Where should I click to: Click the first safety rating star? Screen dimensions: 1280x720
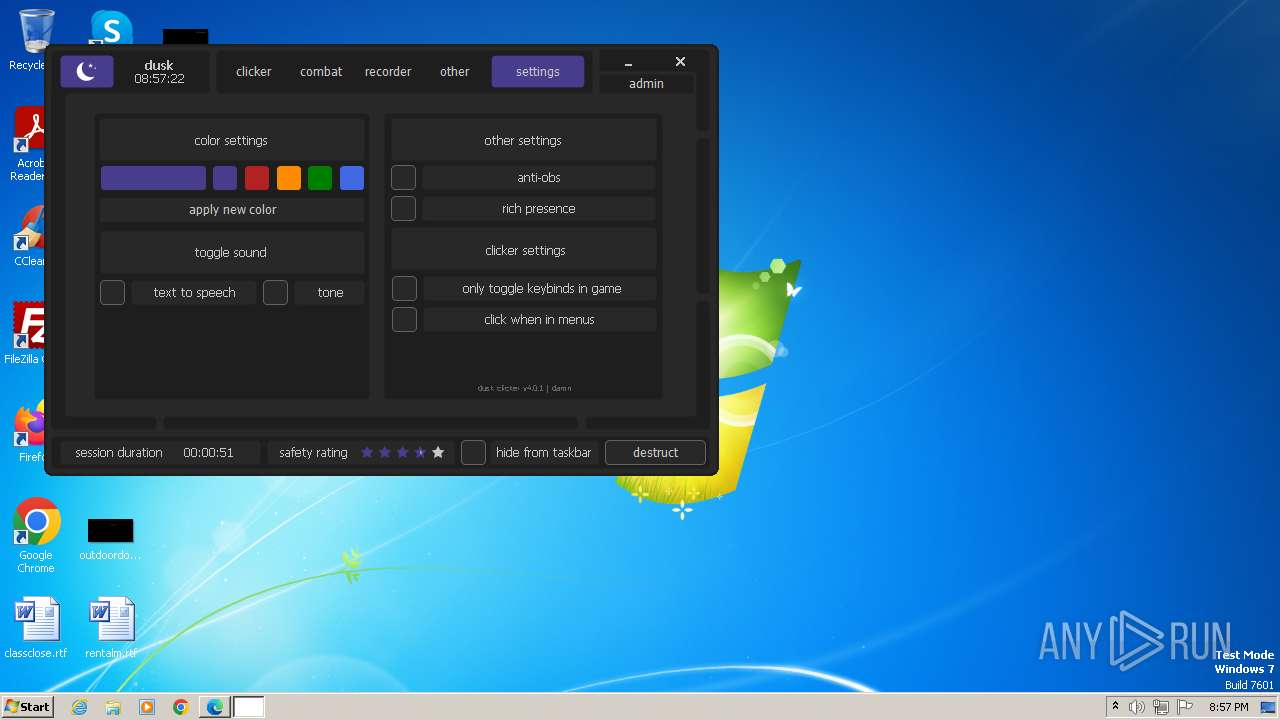[x=367, y=453]
